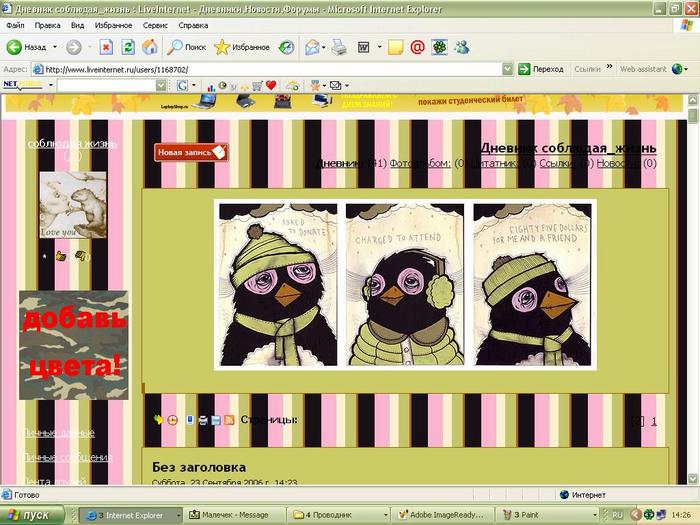Click the Love you avatar picture
700x525 pixels.
(x=73, y=205)
